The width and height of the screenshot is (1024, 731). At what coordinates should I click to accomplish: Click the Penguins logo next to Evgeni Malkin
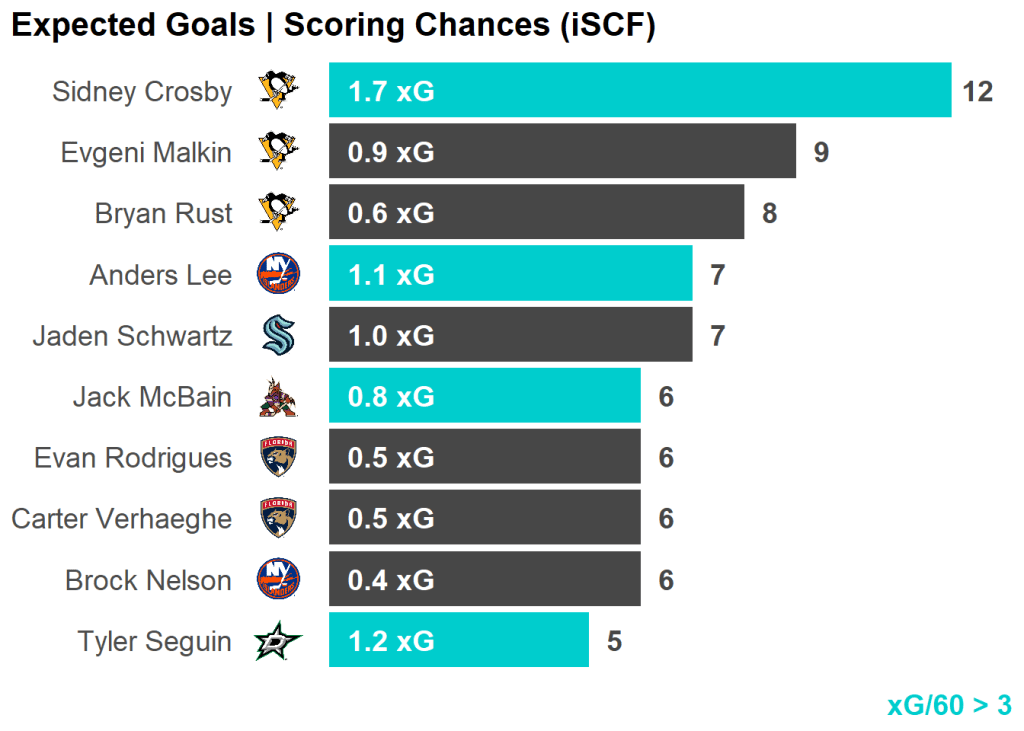278,152
